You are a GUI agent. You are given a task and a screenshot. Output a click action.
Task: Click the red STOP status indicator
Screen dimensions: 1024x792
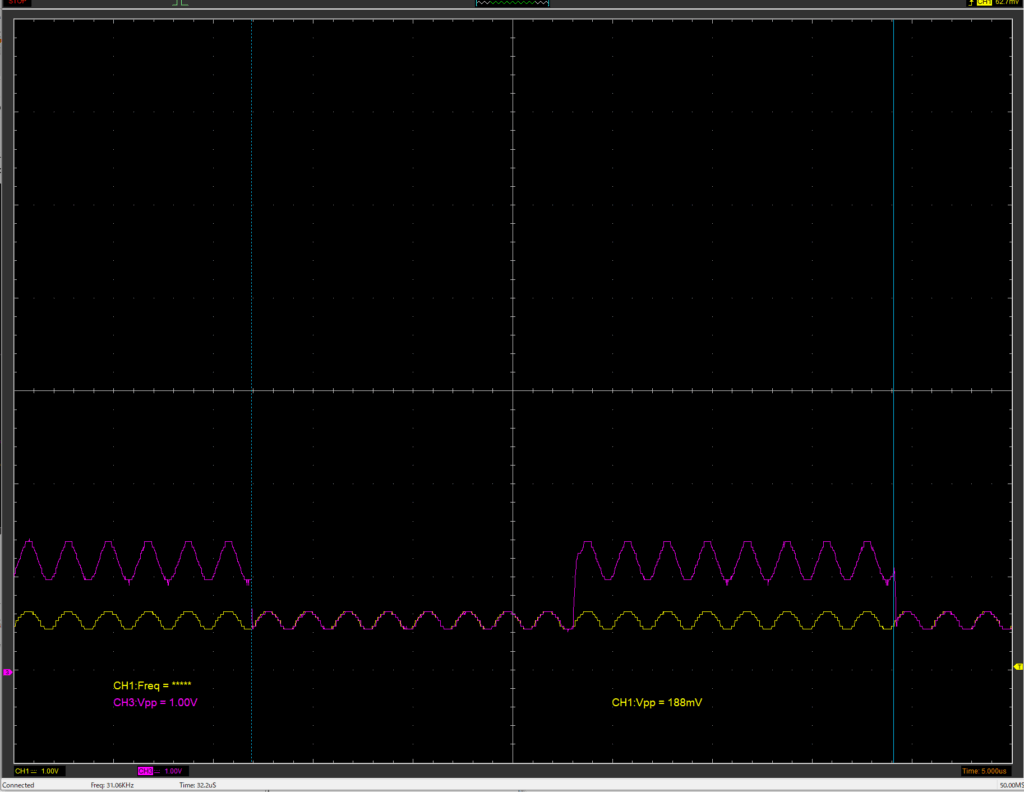pos(17,3)
